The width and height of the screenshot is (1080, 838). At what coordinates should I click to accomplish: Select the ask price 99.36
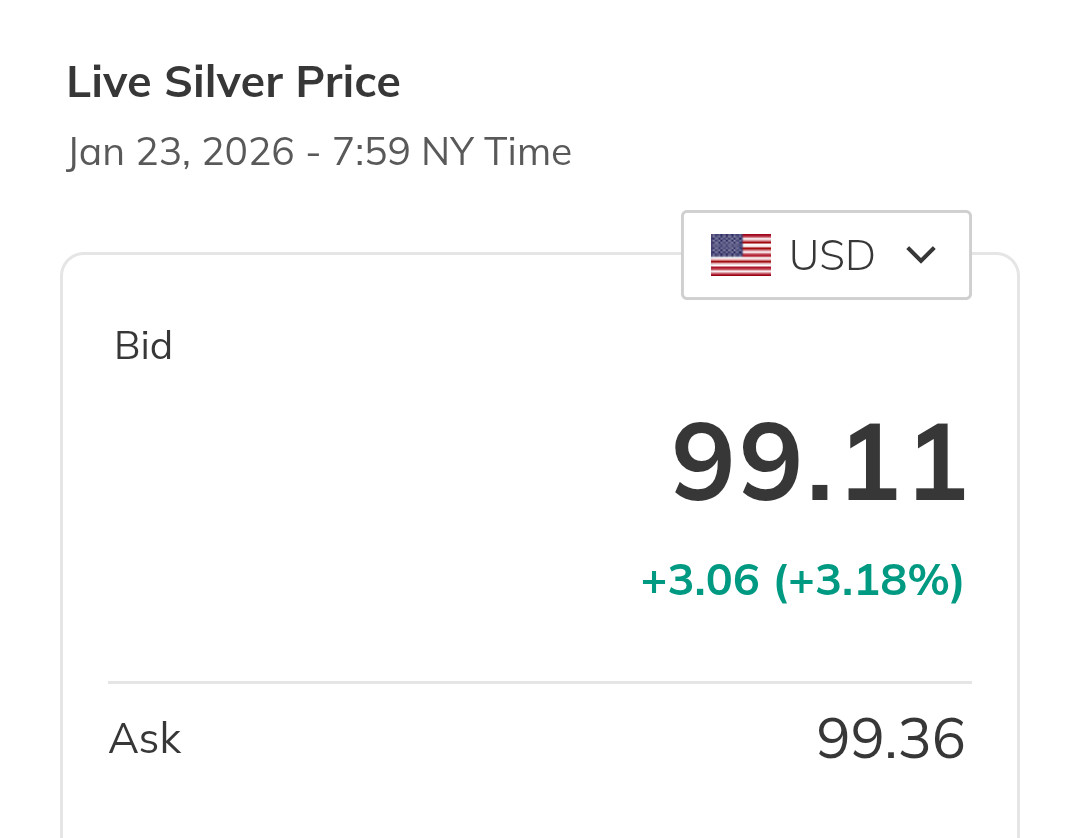[890, 739]
